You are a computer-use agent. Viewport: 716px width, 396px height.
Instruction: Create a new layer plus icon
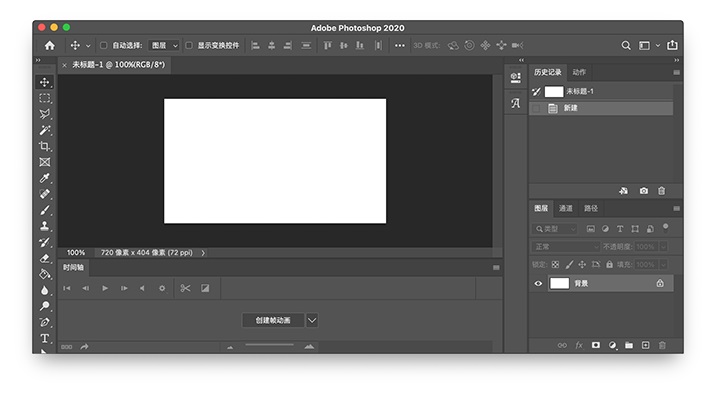click(x=645, y=345)
